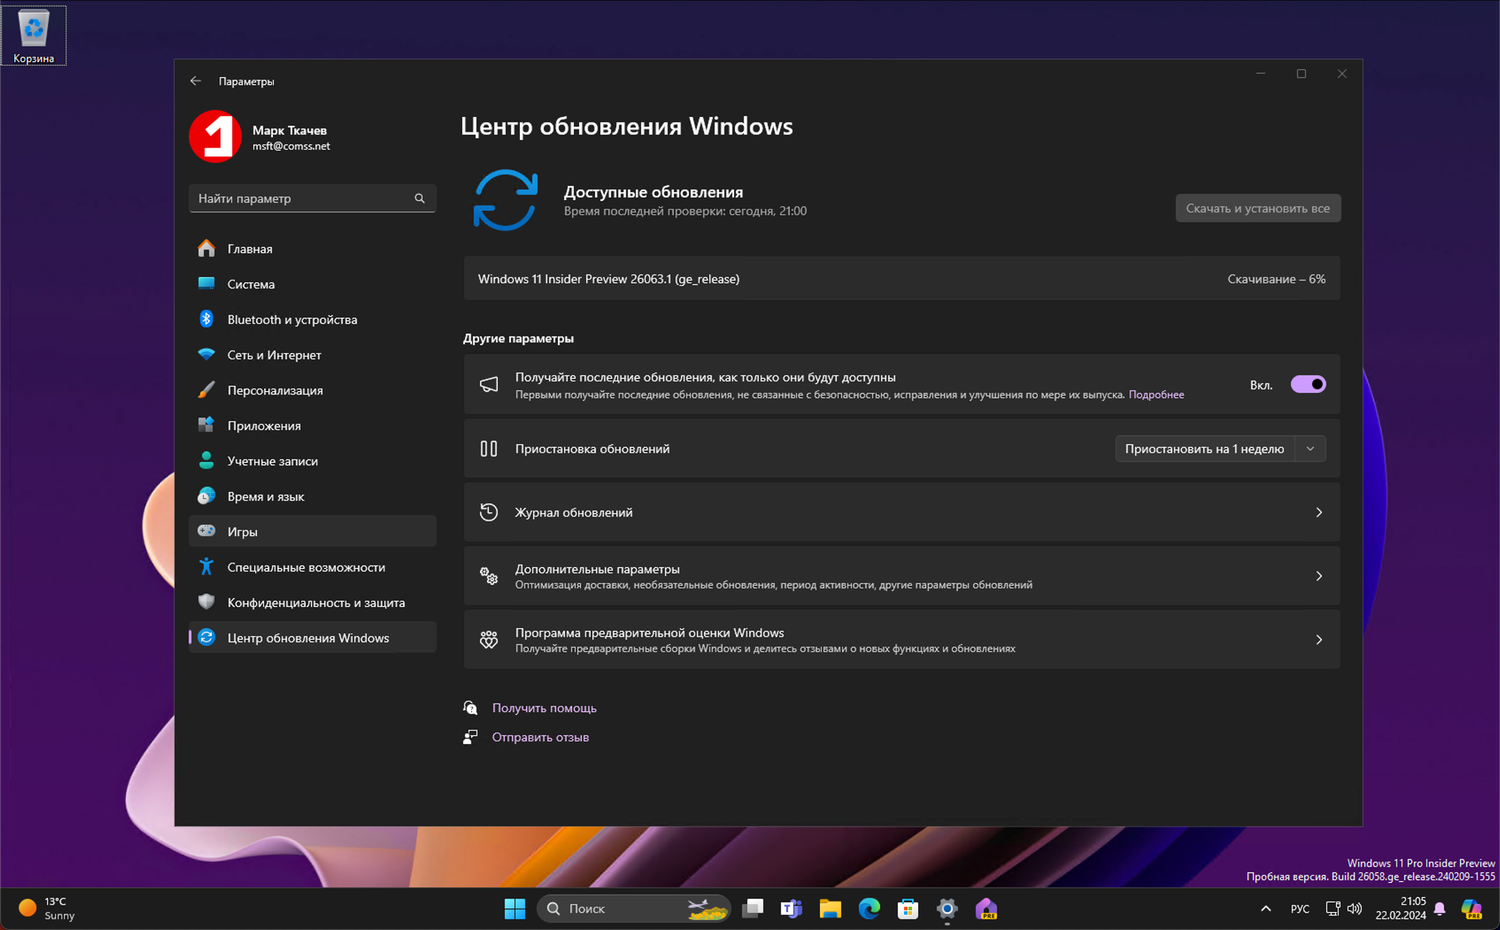Open Microsoft Store from the taskbar
1500x930 pixels.
click(x=907, y=909)
